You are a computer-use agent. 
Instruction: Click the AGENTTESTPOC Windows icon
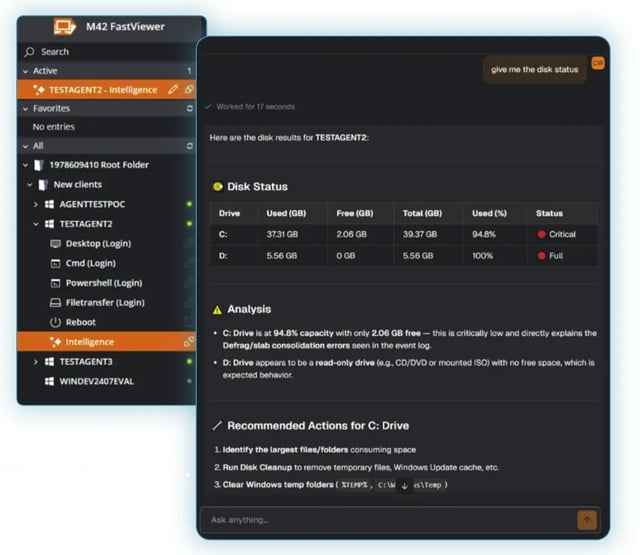point(49,204)
